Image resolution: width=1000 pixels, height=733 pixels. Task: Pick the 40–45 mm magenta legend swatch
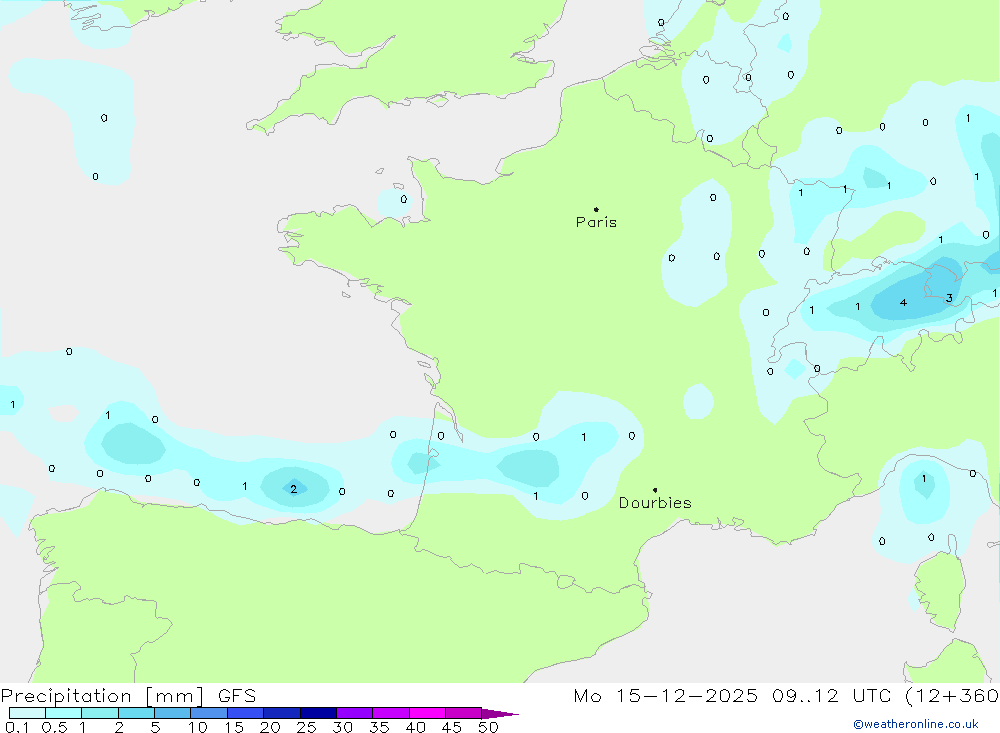427,713
